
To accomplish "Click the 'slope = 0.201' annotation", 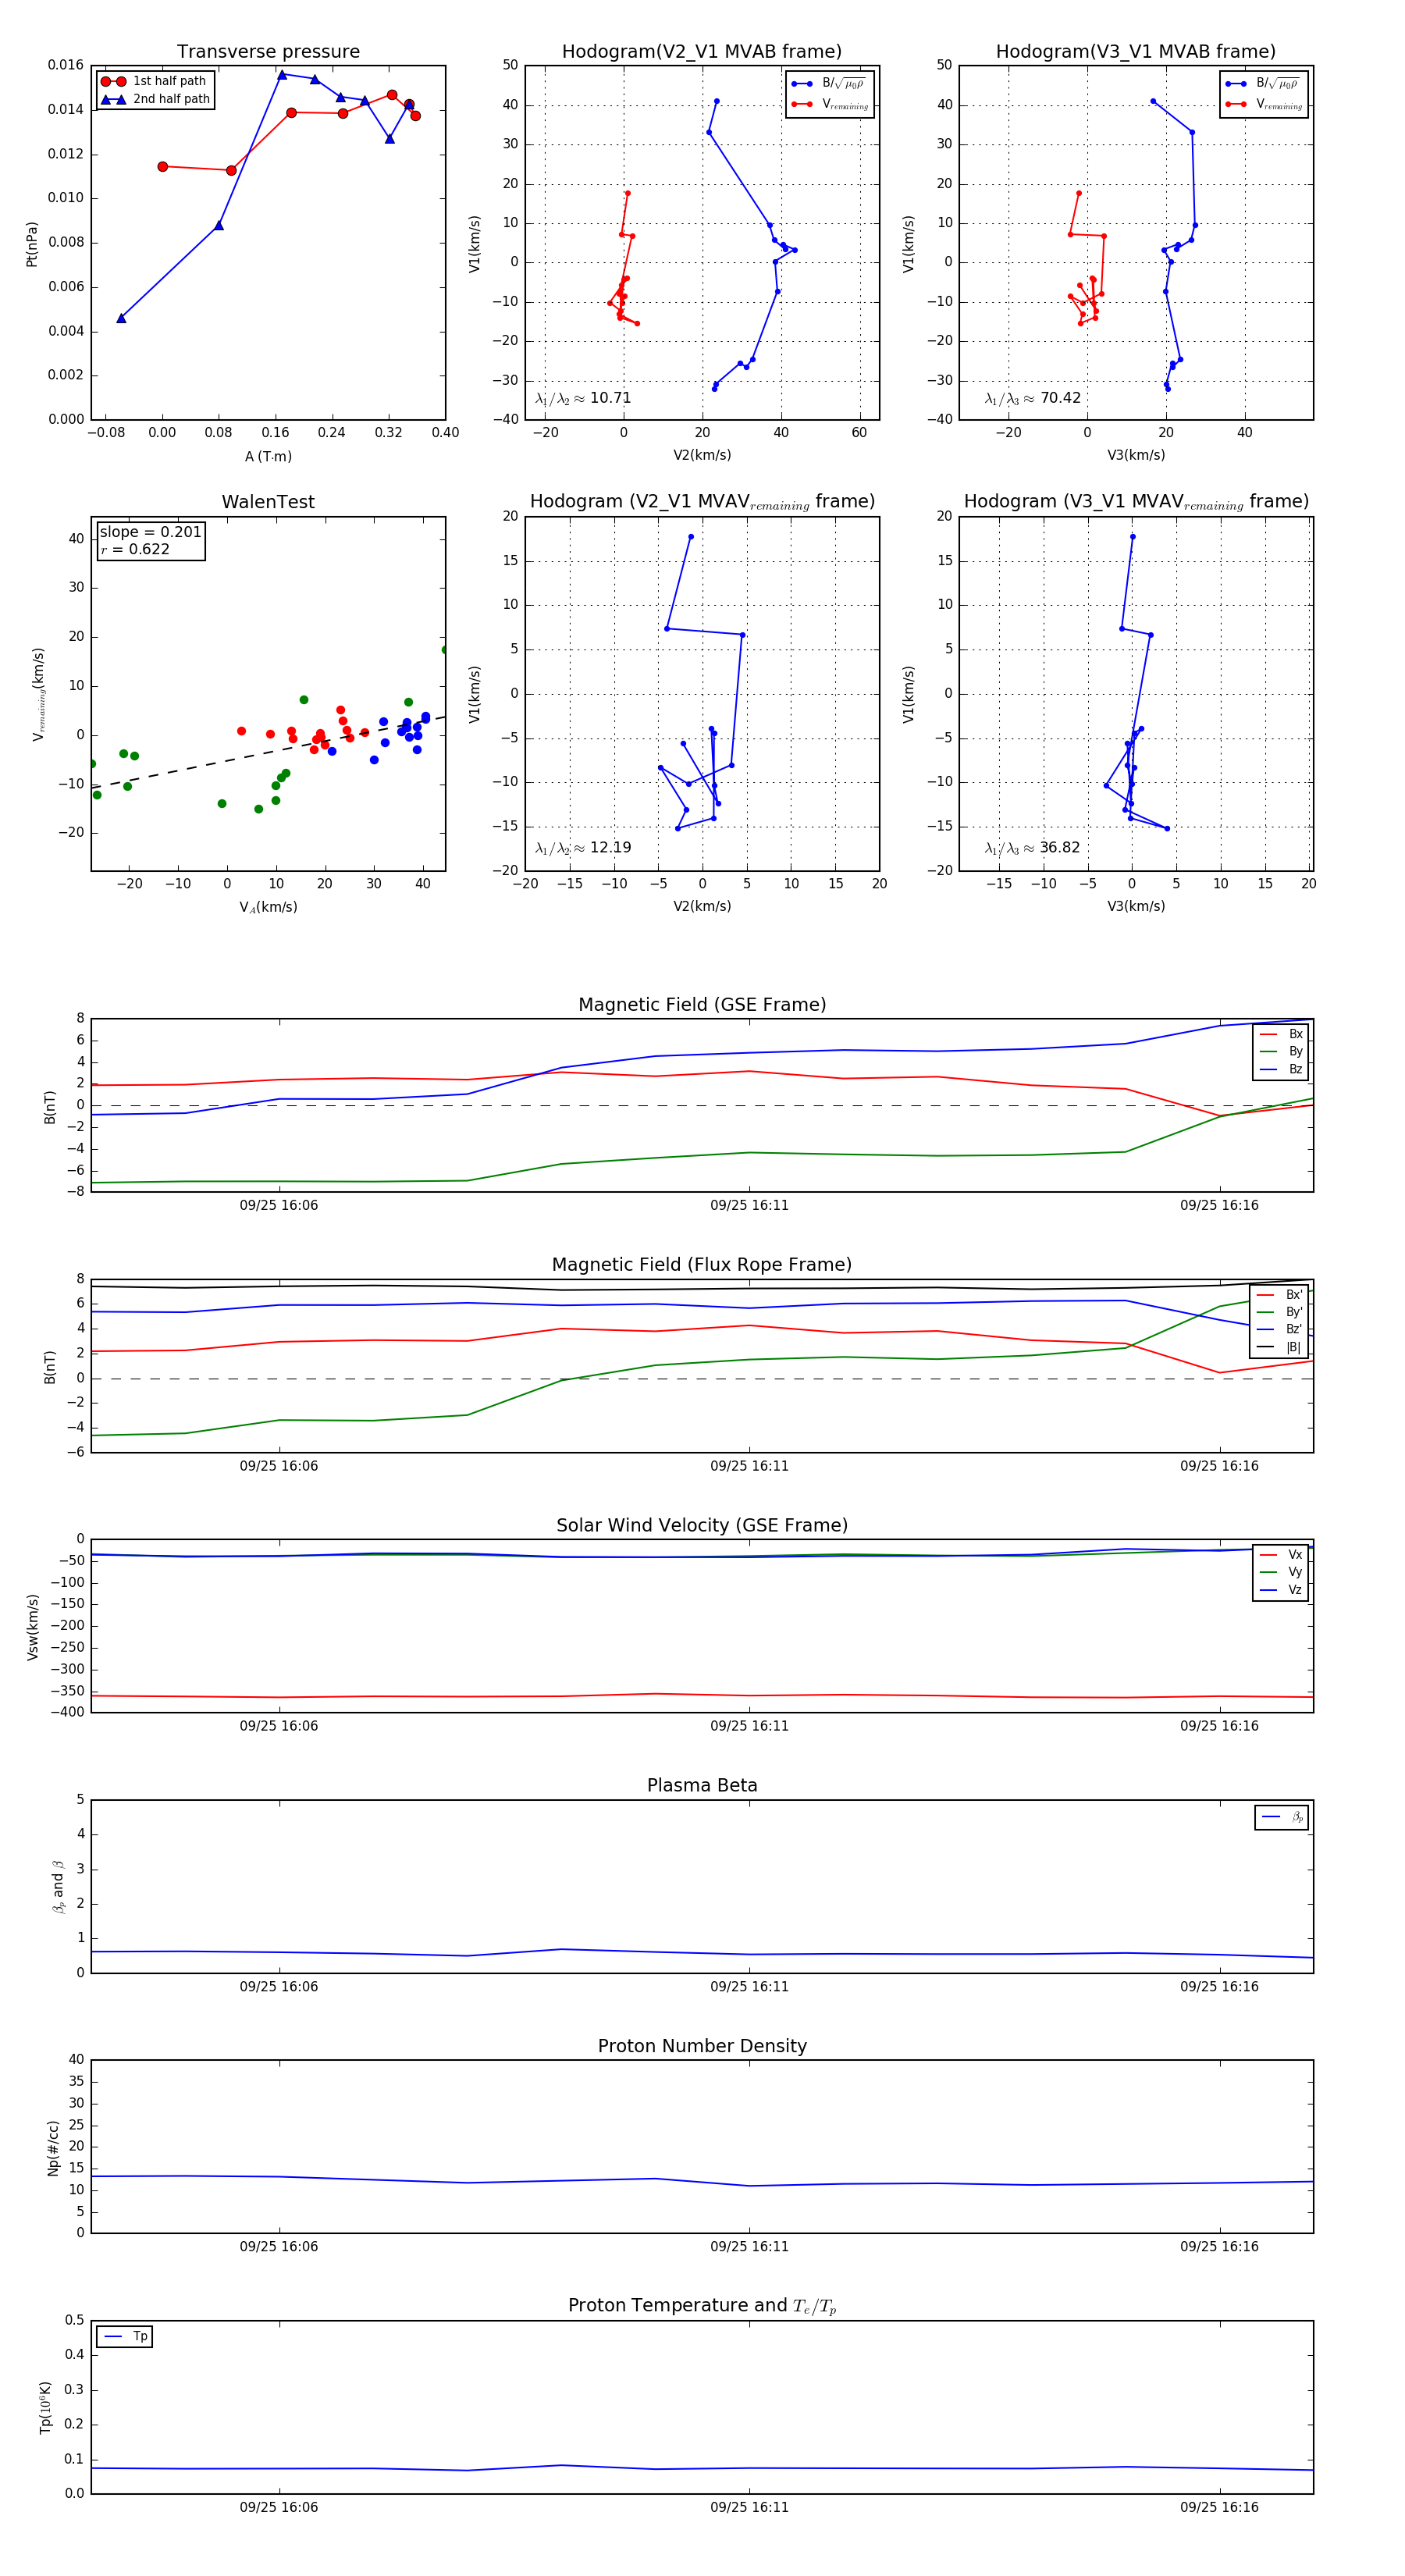I will click(150, 532).
